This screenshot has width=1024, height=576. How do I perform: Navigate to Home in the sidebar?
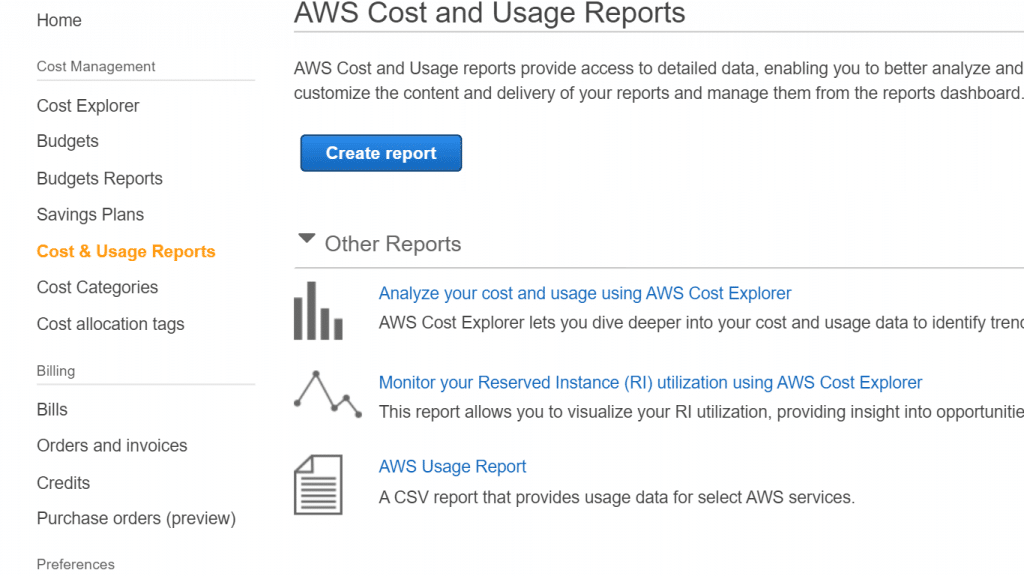pos(59,20)
